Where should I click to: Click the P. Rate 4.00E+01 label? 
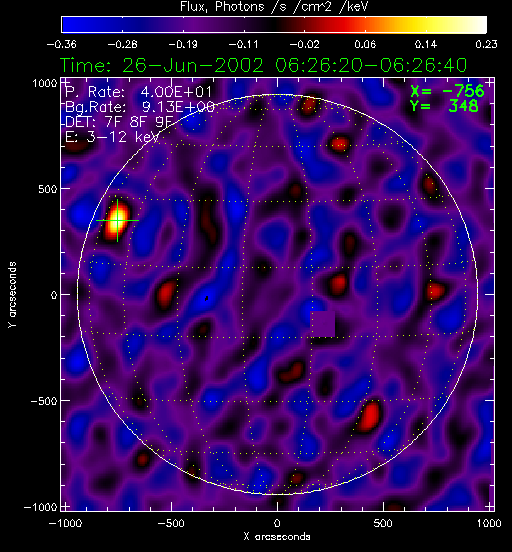(x=139, y=92)
